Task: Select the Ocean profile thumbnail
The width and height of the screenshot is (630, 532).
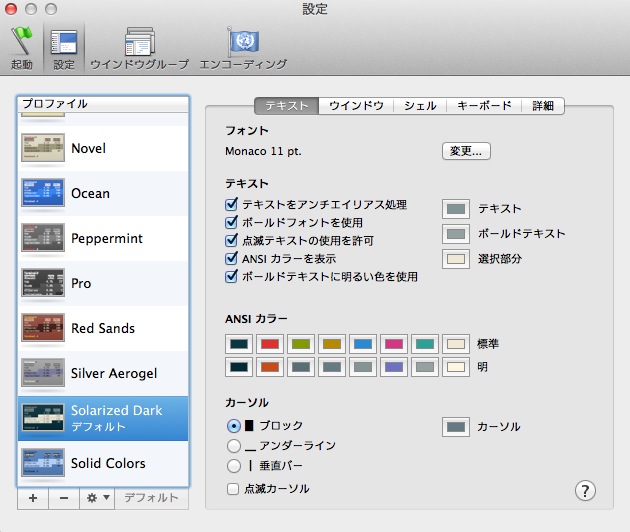Action: pos(43,193)
